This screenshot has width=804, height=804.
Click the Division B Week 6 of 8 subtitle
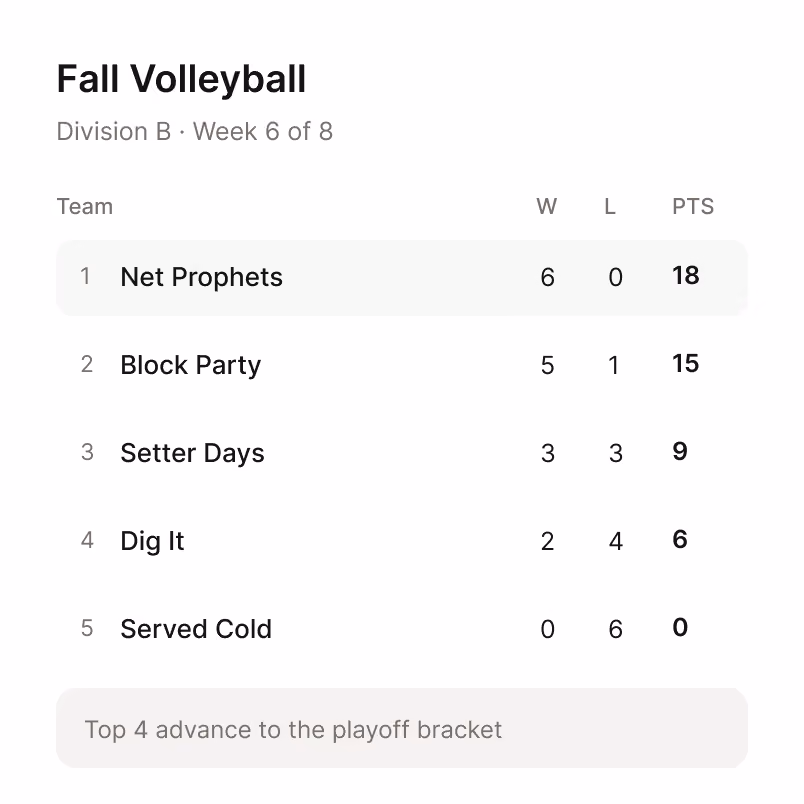(x=194, y=132)
